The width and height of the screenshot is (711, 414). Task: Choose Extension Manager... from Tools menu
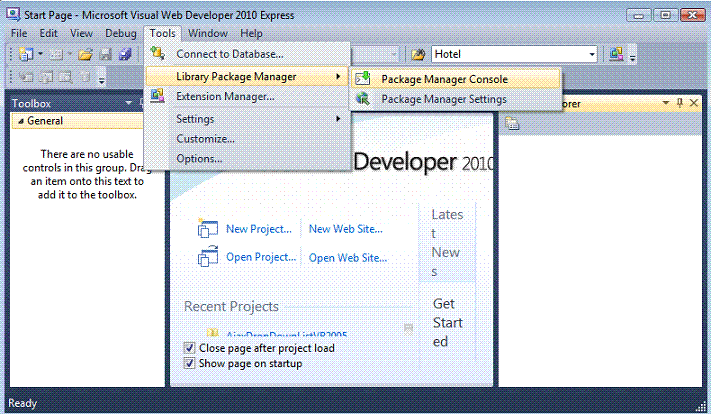(248, 97)
